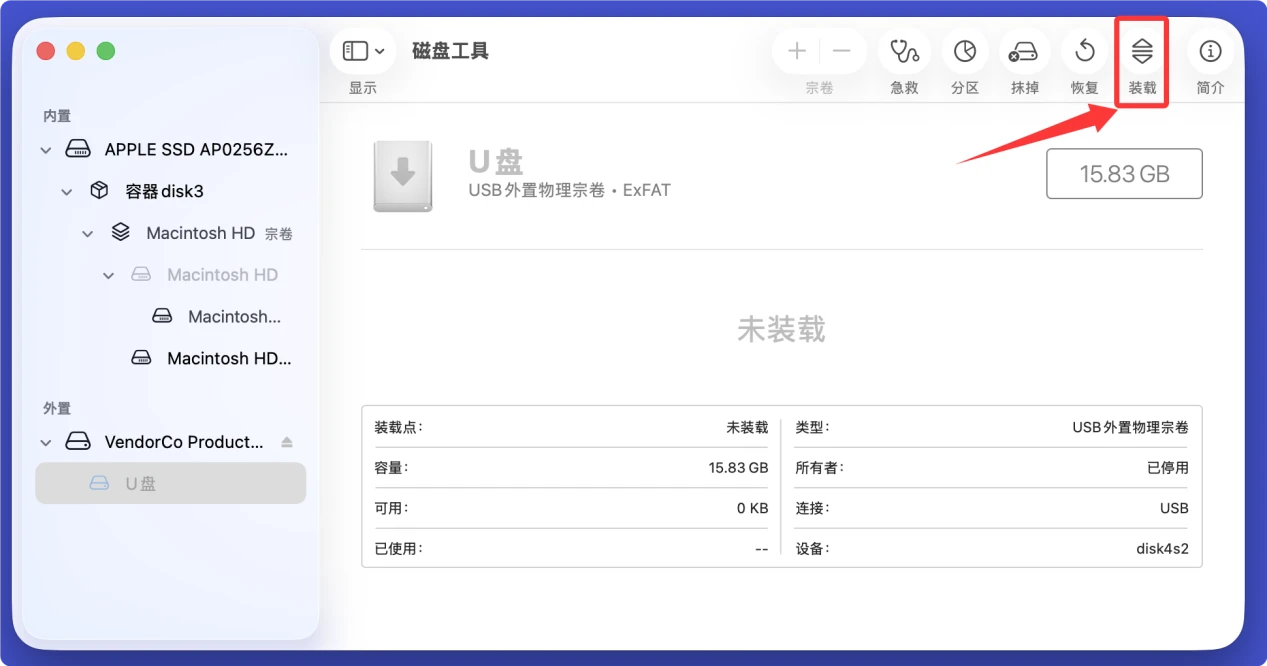The image size is (1267, 666).
Task: Mount the volume using 装载 icon
Action: [1142, 51]
